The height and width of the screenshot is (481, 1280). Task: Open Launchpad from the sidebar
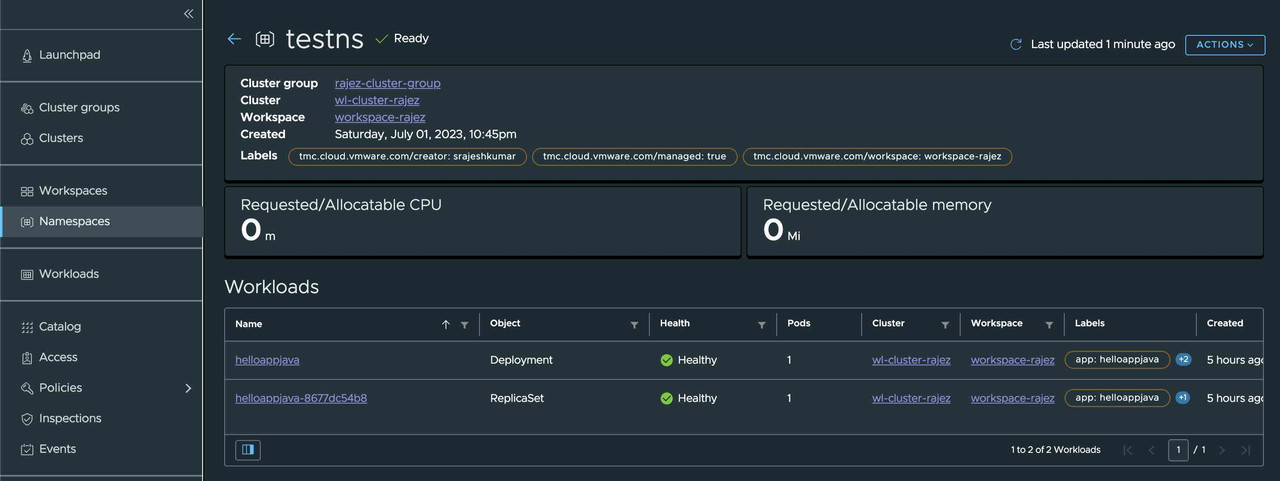click(x=69, y=55)
